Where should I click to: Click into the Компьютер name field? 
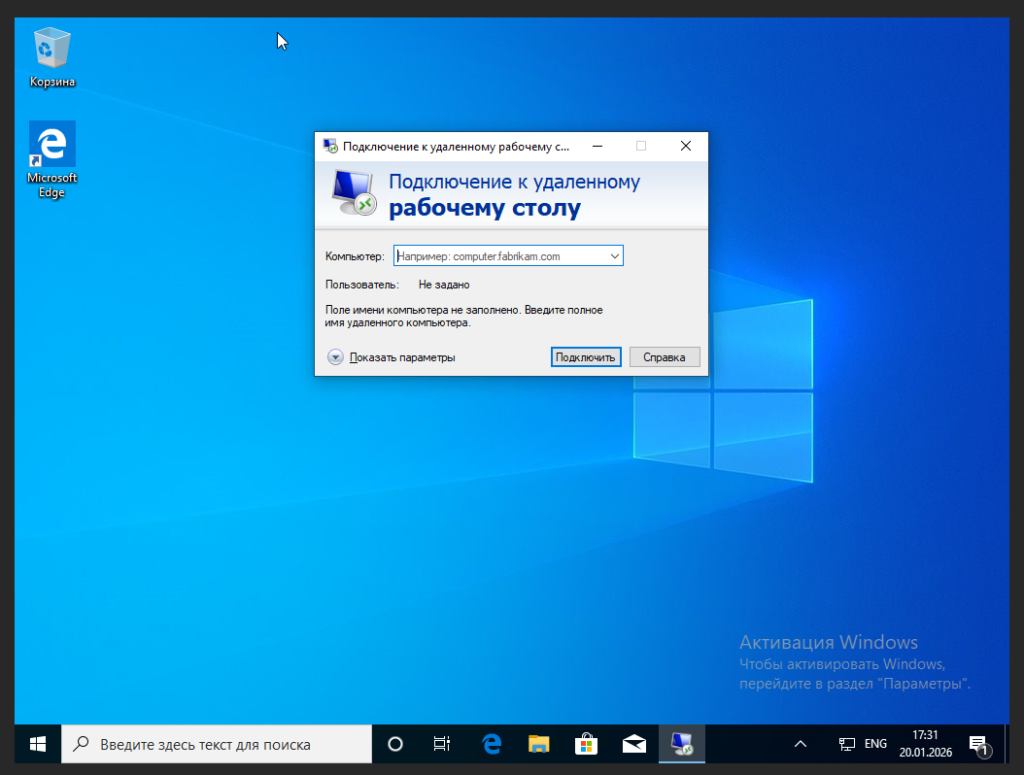pos(500,256)
